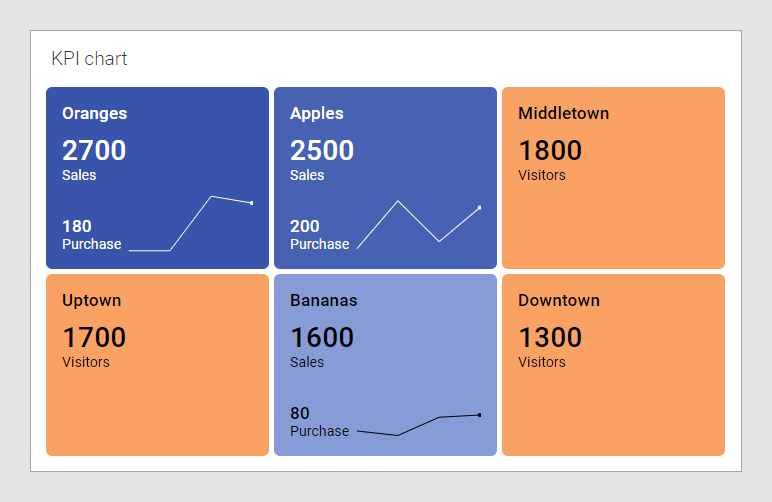
Task: Click the 1600 Sales value on Bananas
Action: point(322,337)
